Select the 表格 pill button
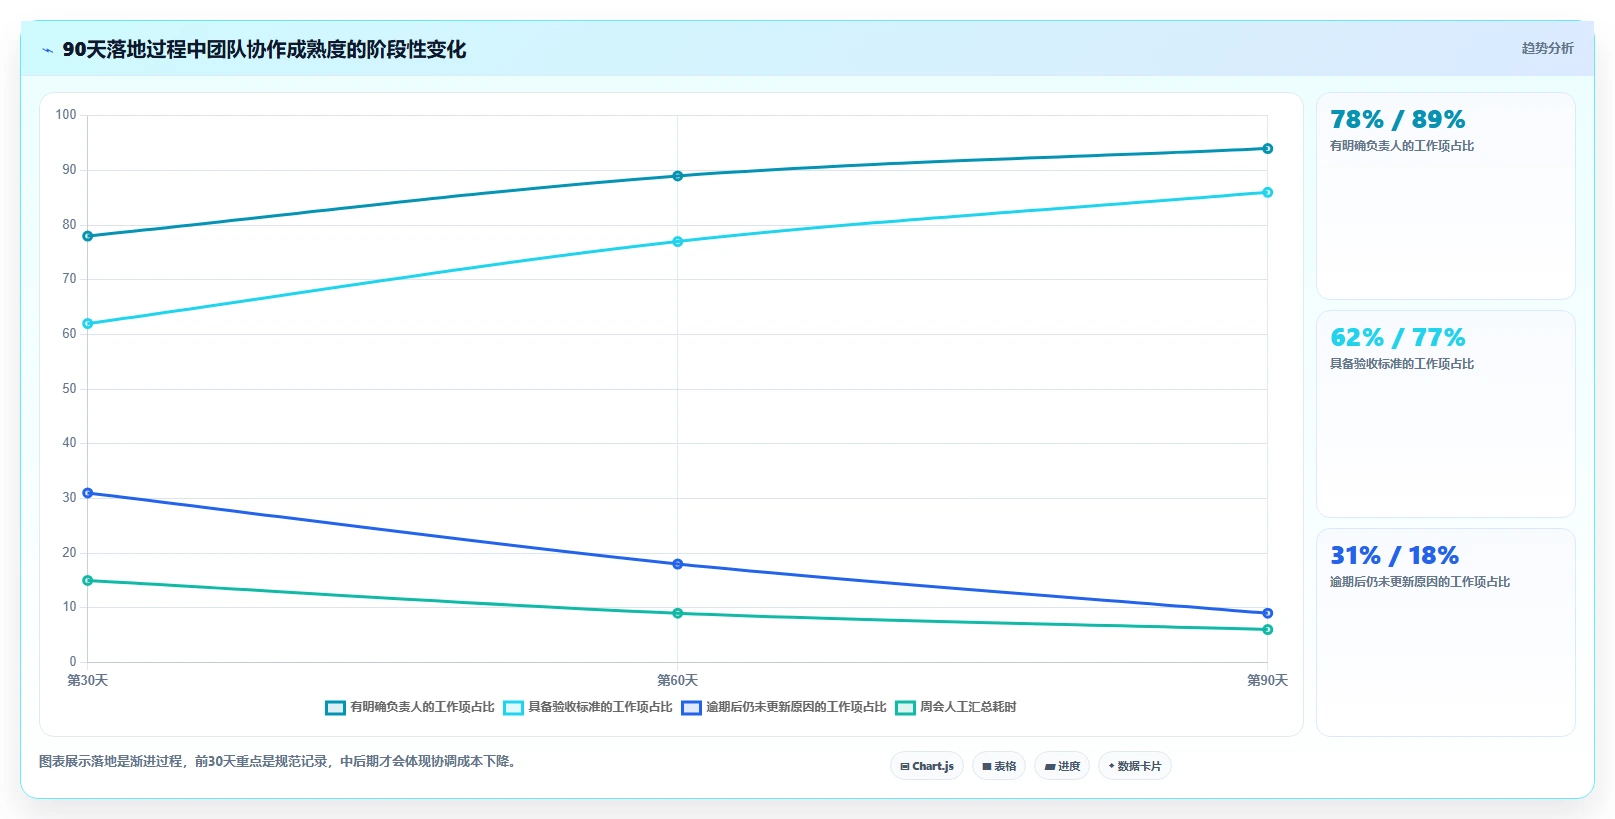Screen dimensions: 1615x819 999,766
